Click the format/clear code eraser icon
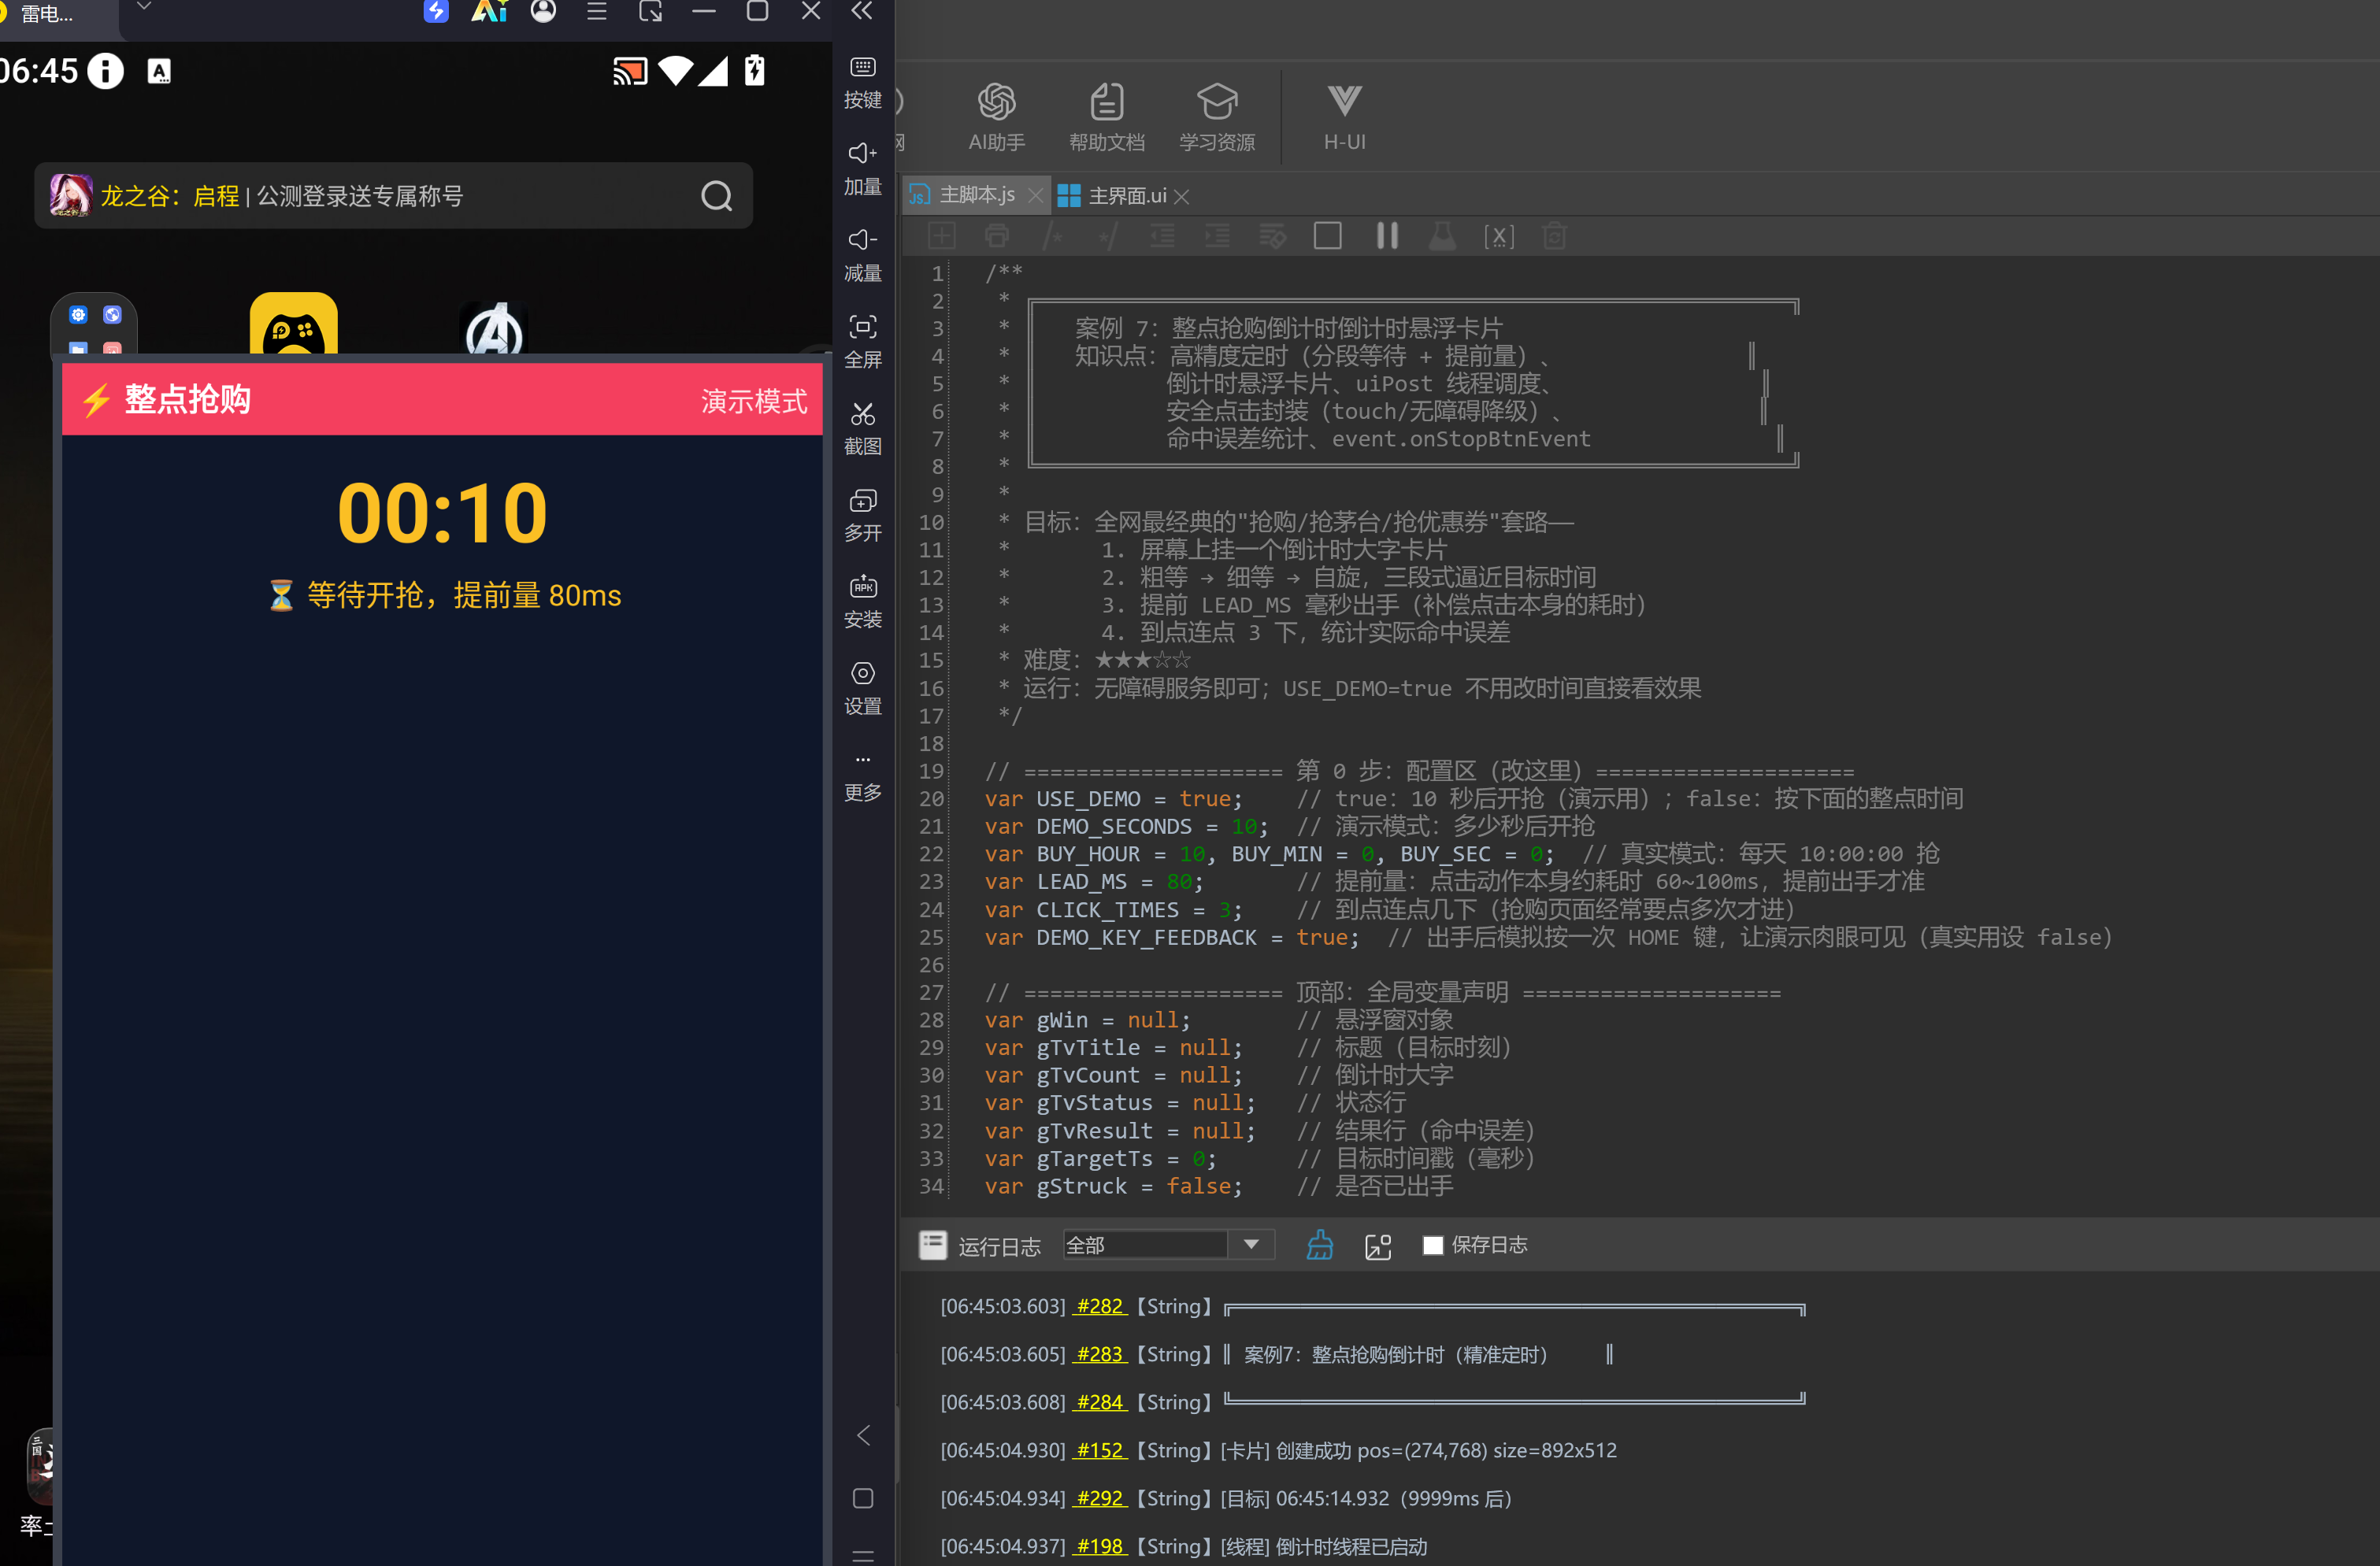Viewport: 2380px width, 1566px height. [1272, 236]
